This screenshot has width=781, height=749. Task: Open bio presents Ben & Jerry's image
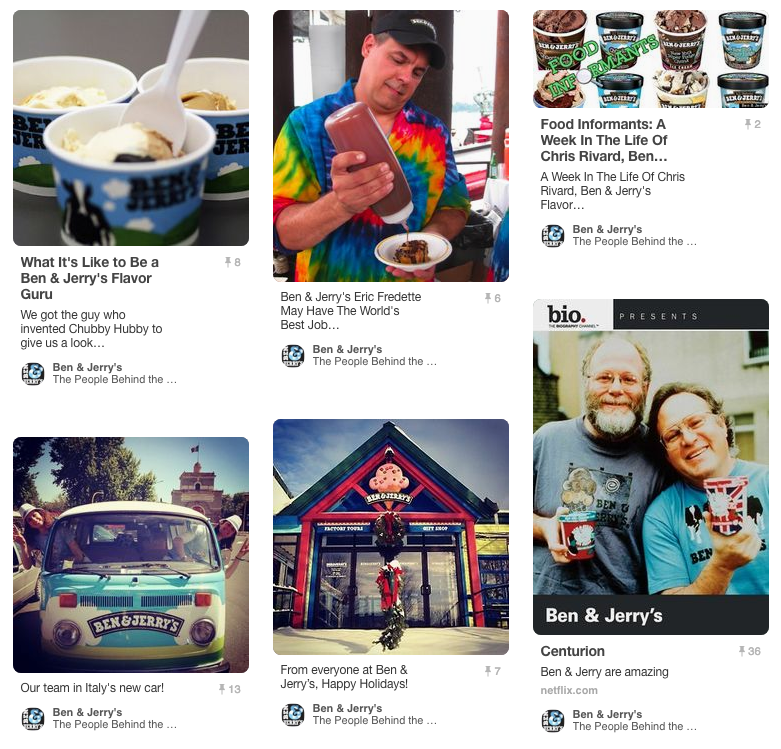[651, 467]
